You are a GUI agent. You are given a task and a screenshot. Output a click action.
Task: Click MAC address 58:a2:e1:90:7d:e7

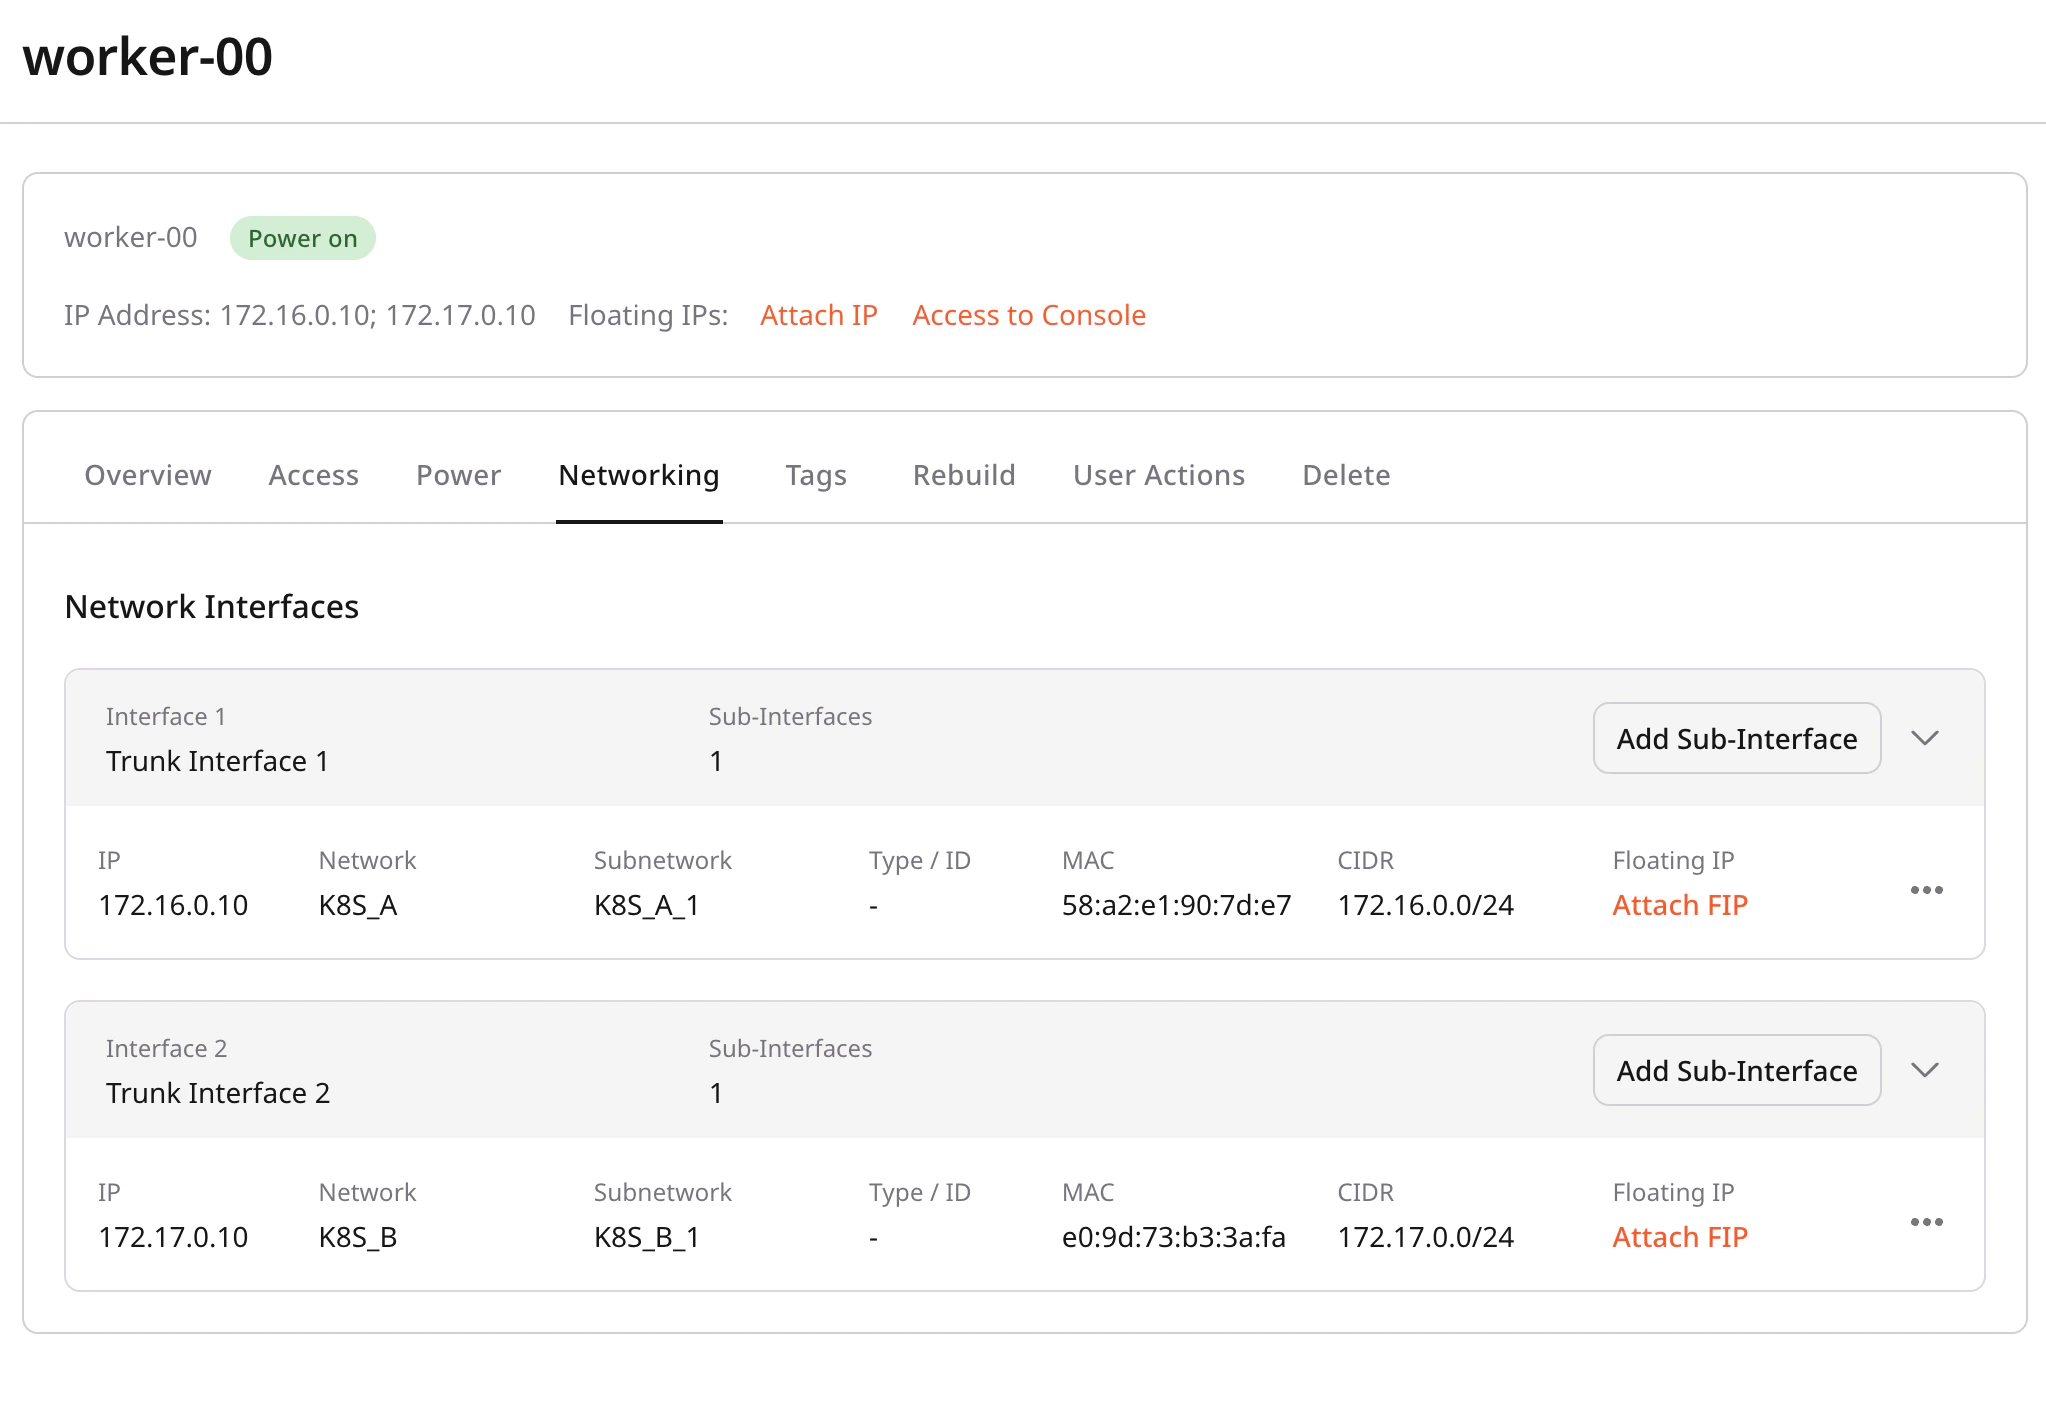[1176, 905]
